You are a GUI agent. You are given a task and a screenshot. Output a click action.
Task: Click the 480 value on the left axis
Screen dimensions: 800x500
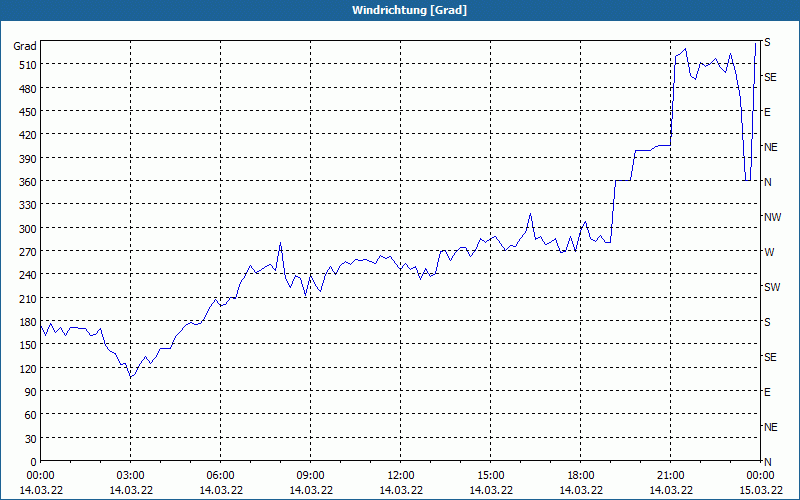click(28, 89)
